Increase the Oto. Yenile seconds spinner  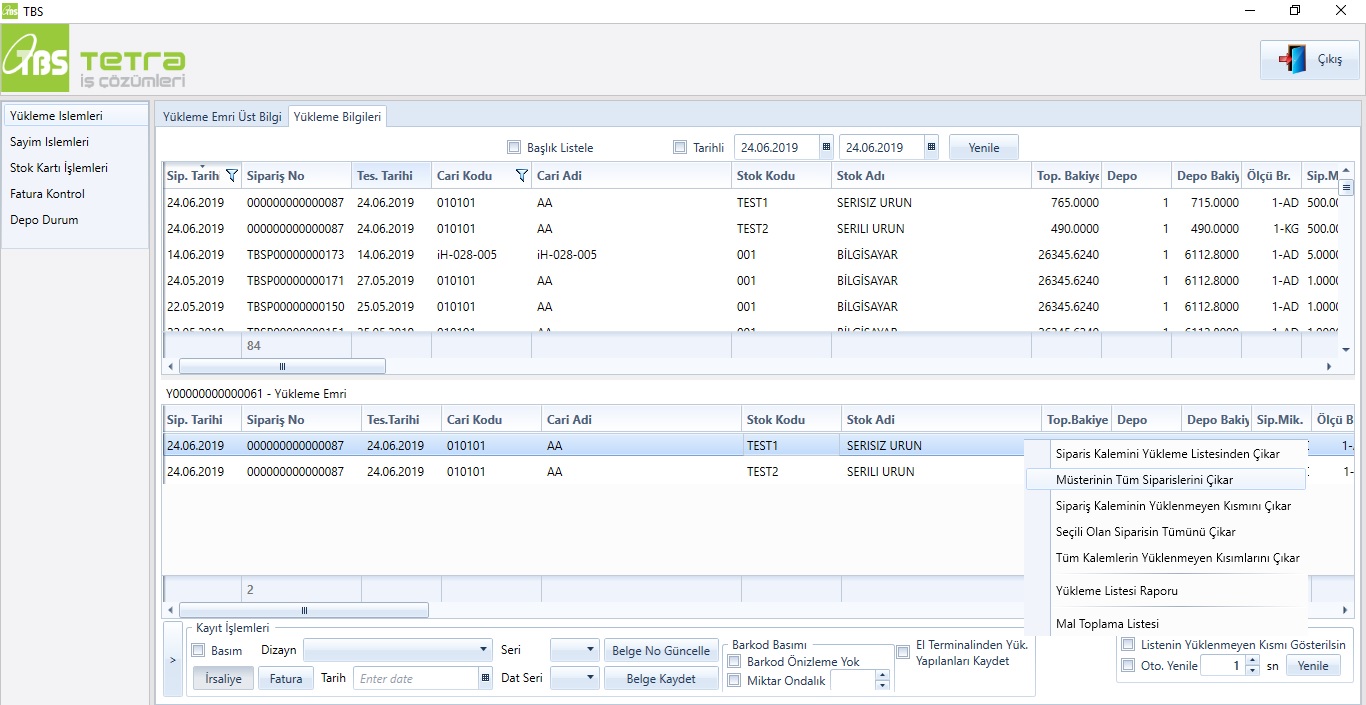tap(1253, 661)
